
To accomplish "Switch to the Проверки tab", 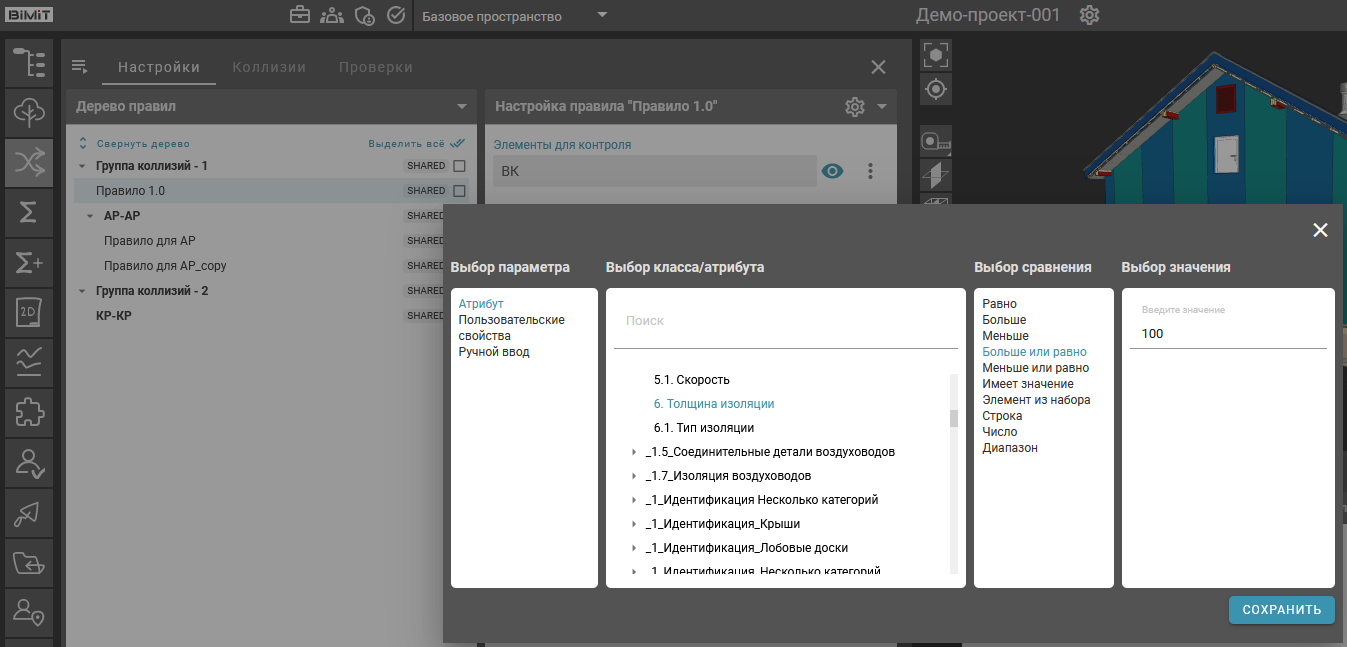I will click(375, 67).
